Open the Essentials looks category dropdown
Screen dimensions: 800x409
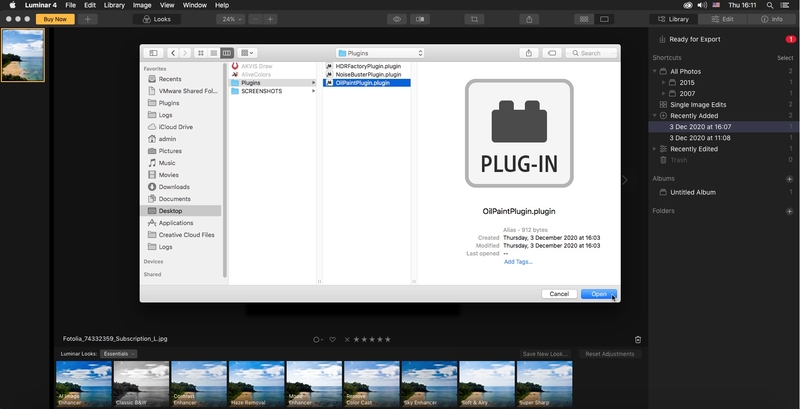point(118,354)
